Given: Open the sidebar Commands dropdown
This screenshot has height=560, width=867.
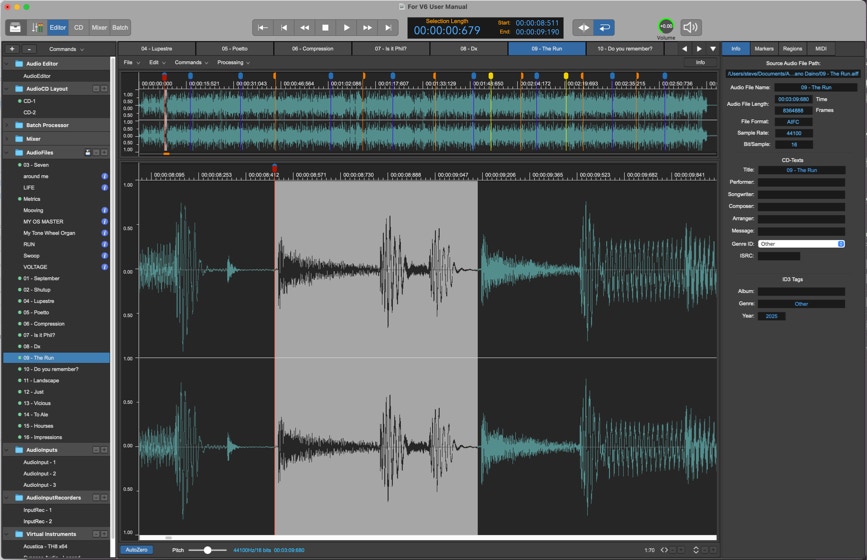Looking at the screenshot, I should 64,48.
